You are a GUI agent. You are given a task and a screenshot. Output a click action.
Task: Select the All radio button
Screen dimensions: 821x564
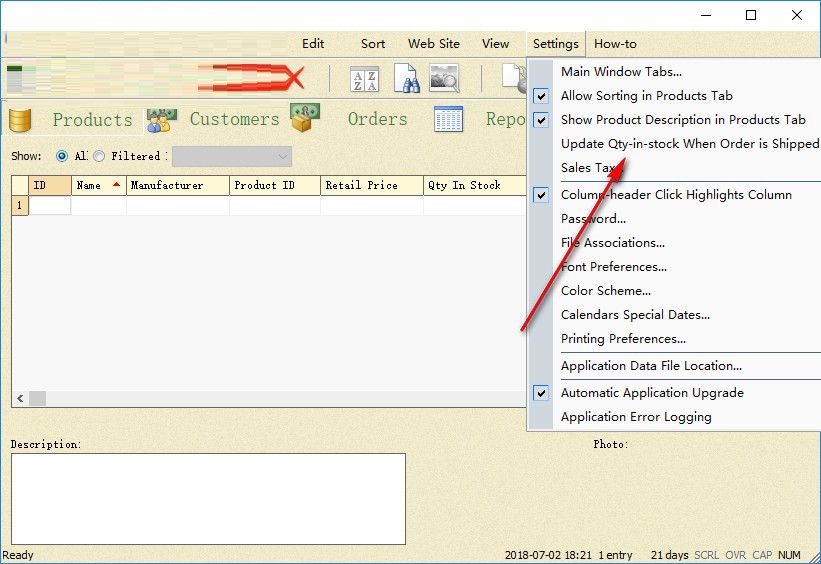point(62,156)
